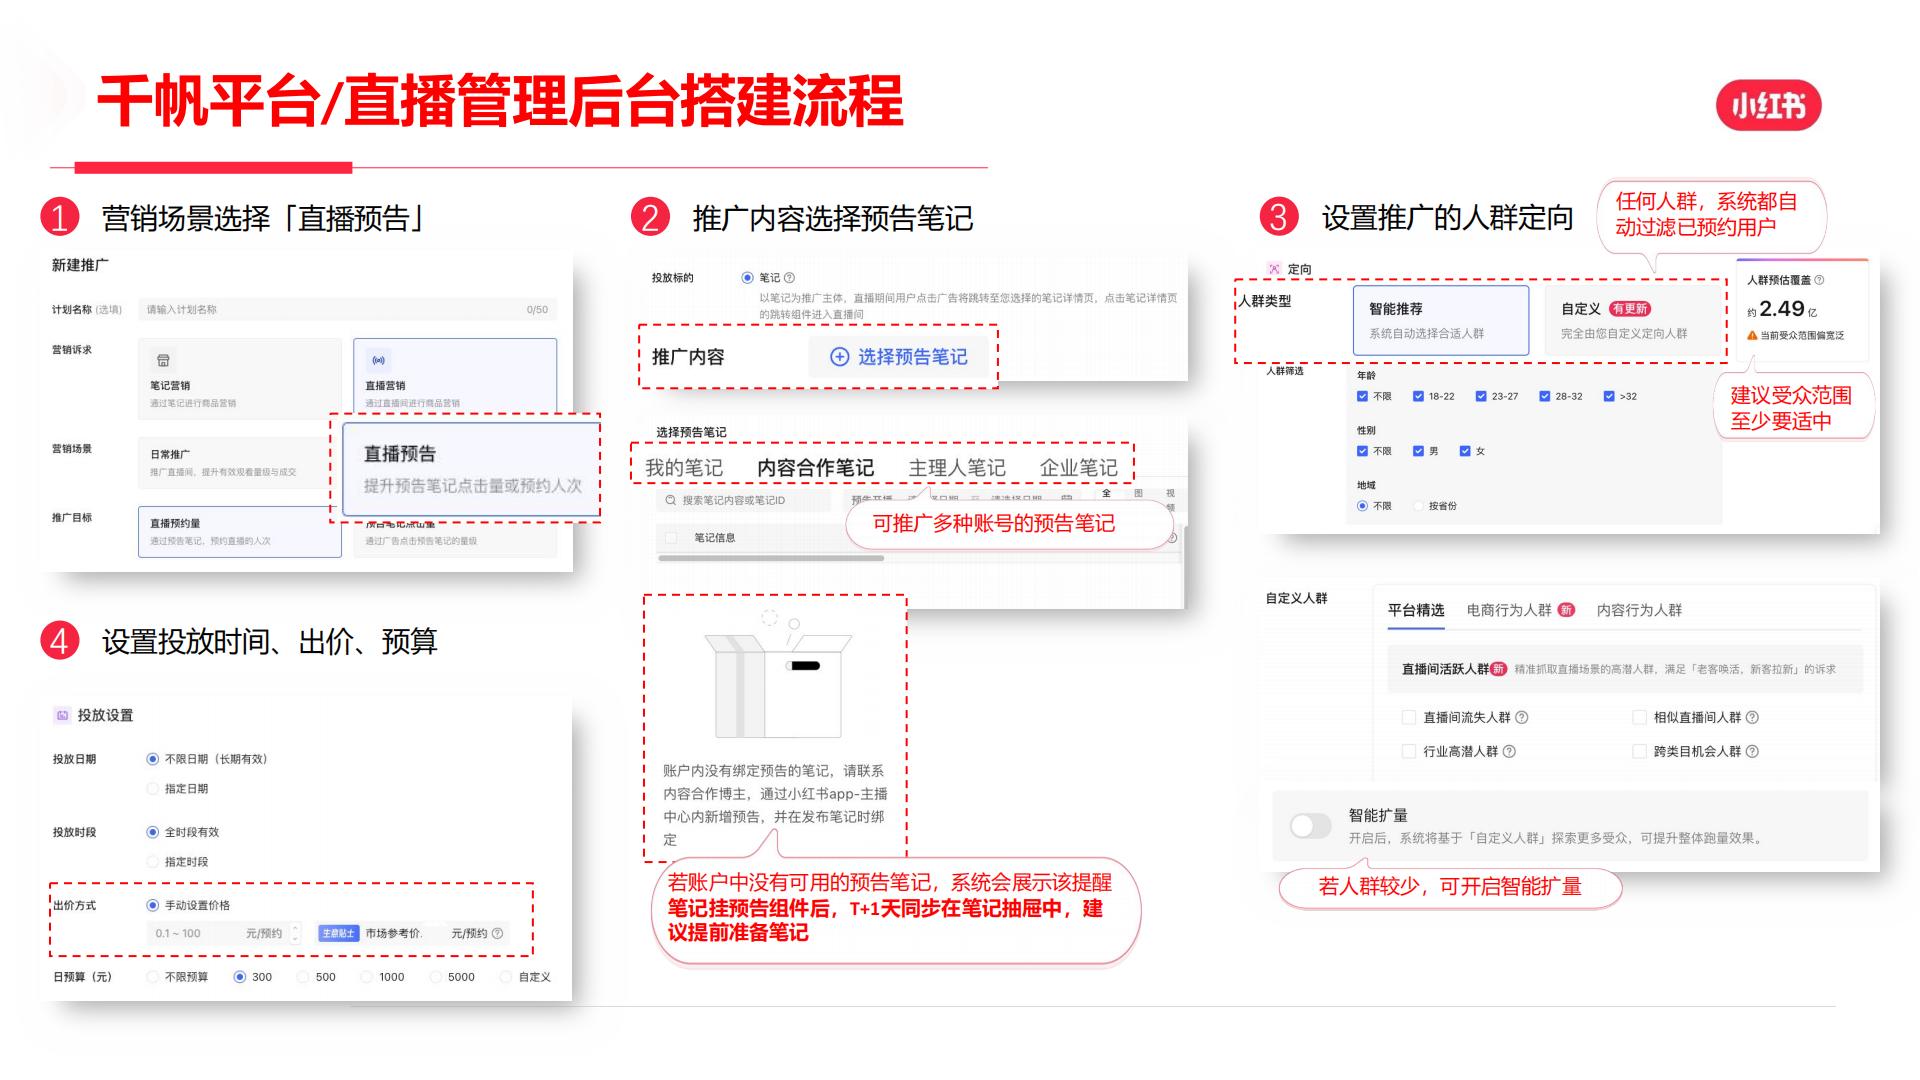Switch to 内容合作笔记 tab
1920x1080 pixels.
[x=815, y=468]
